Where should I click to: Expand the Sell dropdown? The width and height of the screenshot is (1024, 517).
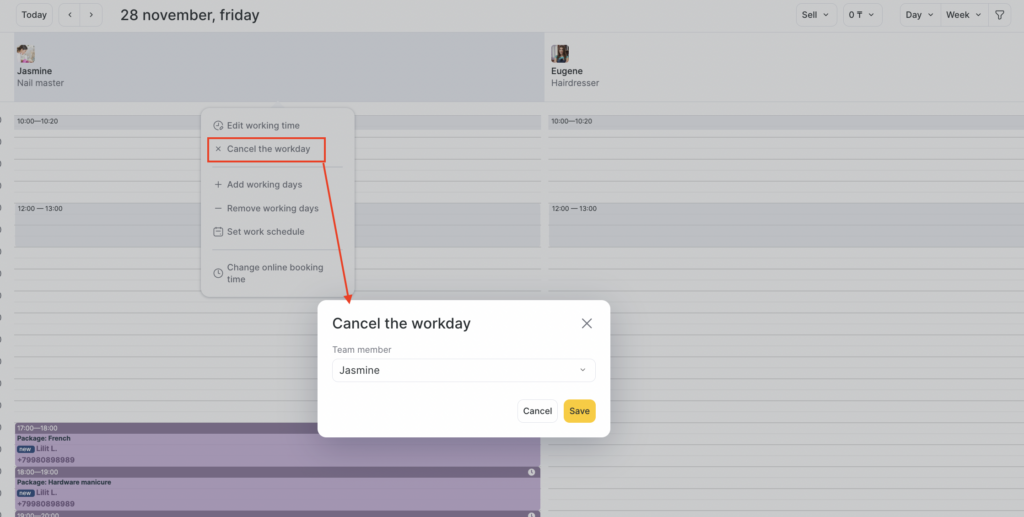pos(815,15)
